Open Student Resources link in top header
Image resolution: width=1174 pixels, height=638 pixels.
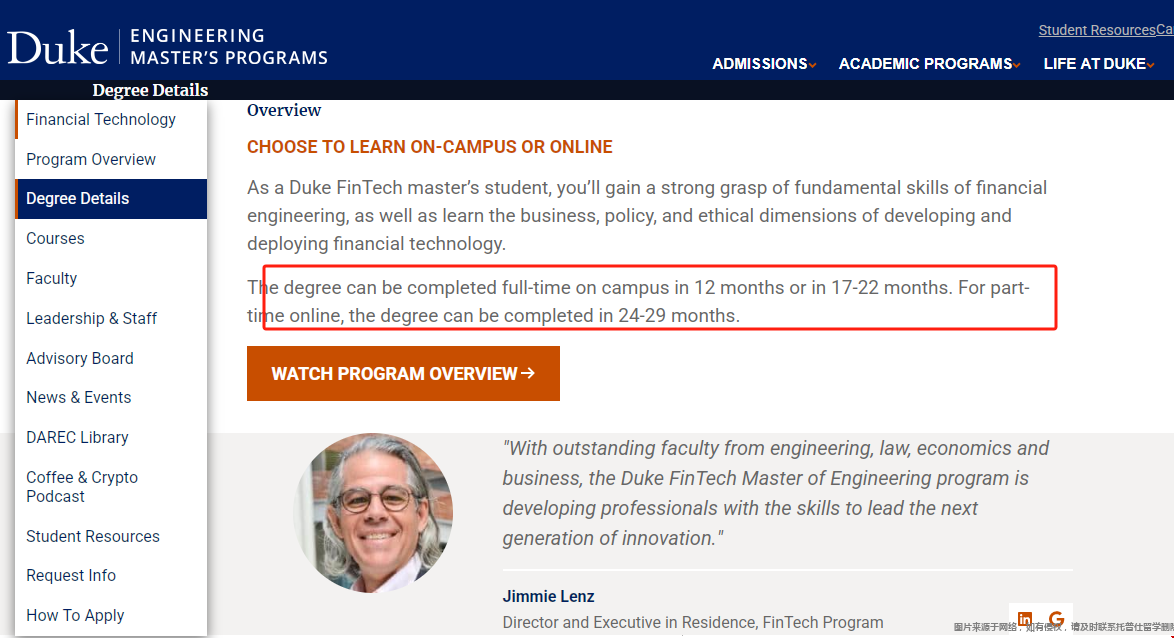1097,30
